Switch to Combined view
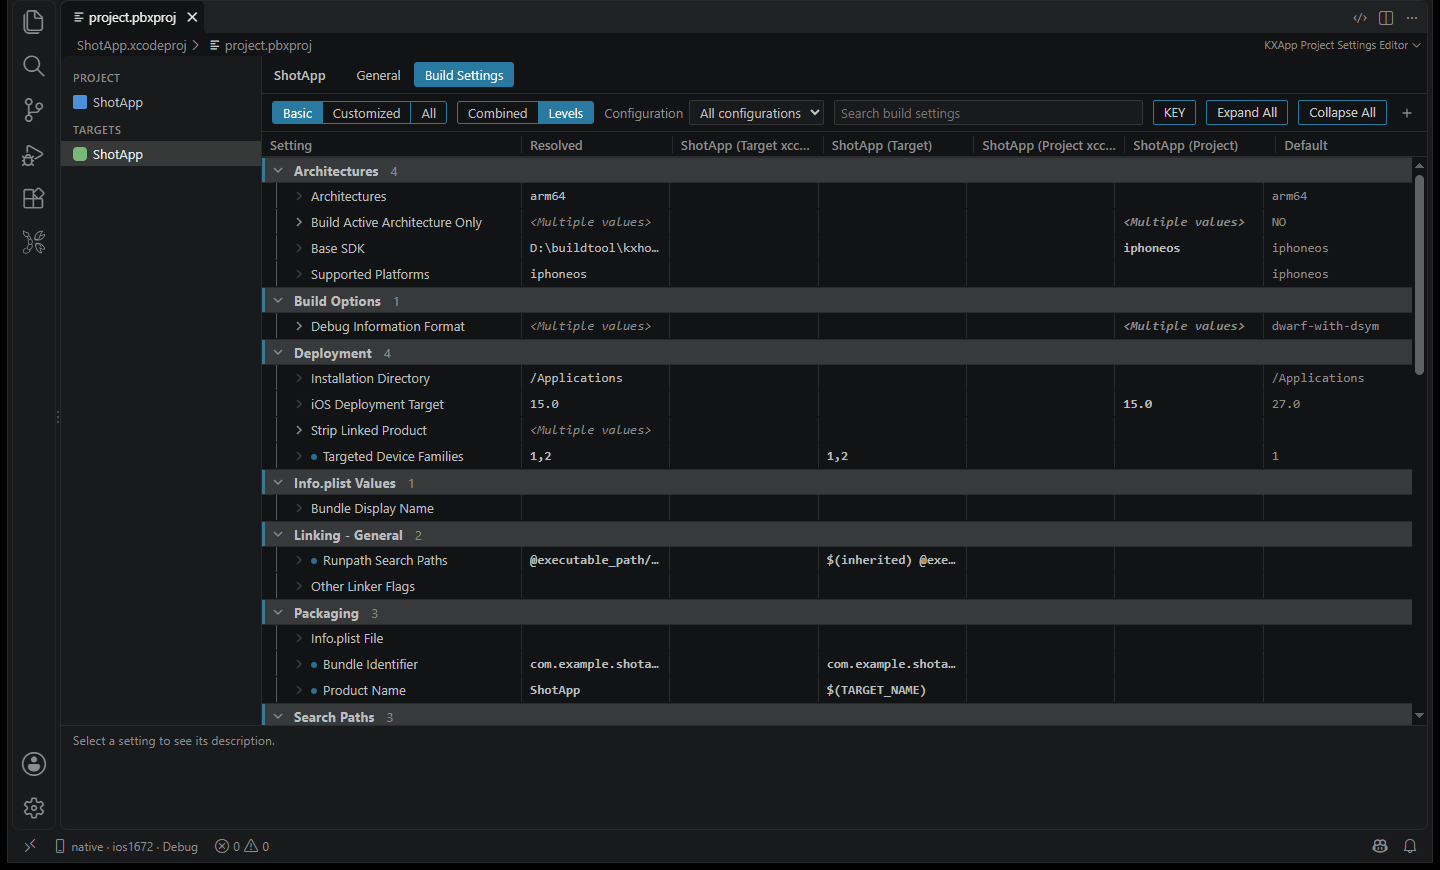Image resolution: width=1440 pixels, height=870 pixels. click(x=497, y=113)
